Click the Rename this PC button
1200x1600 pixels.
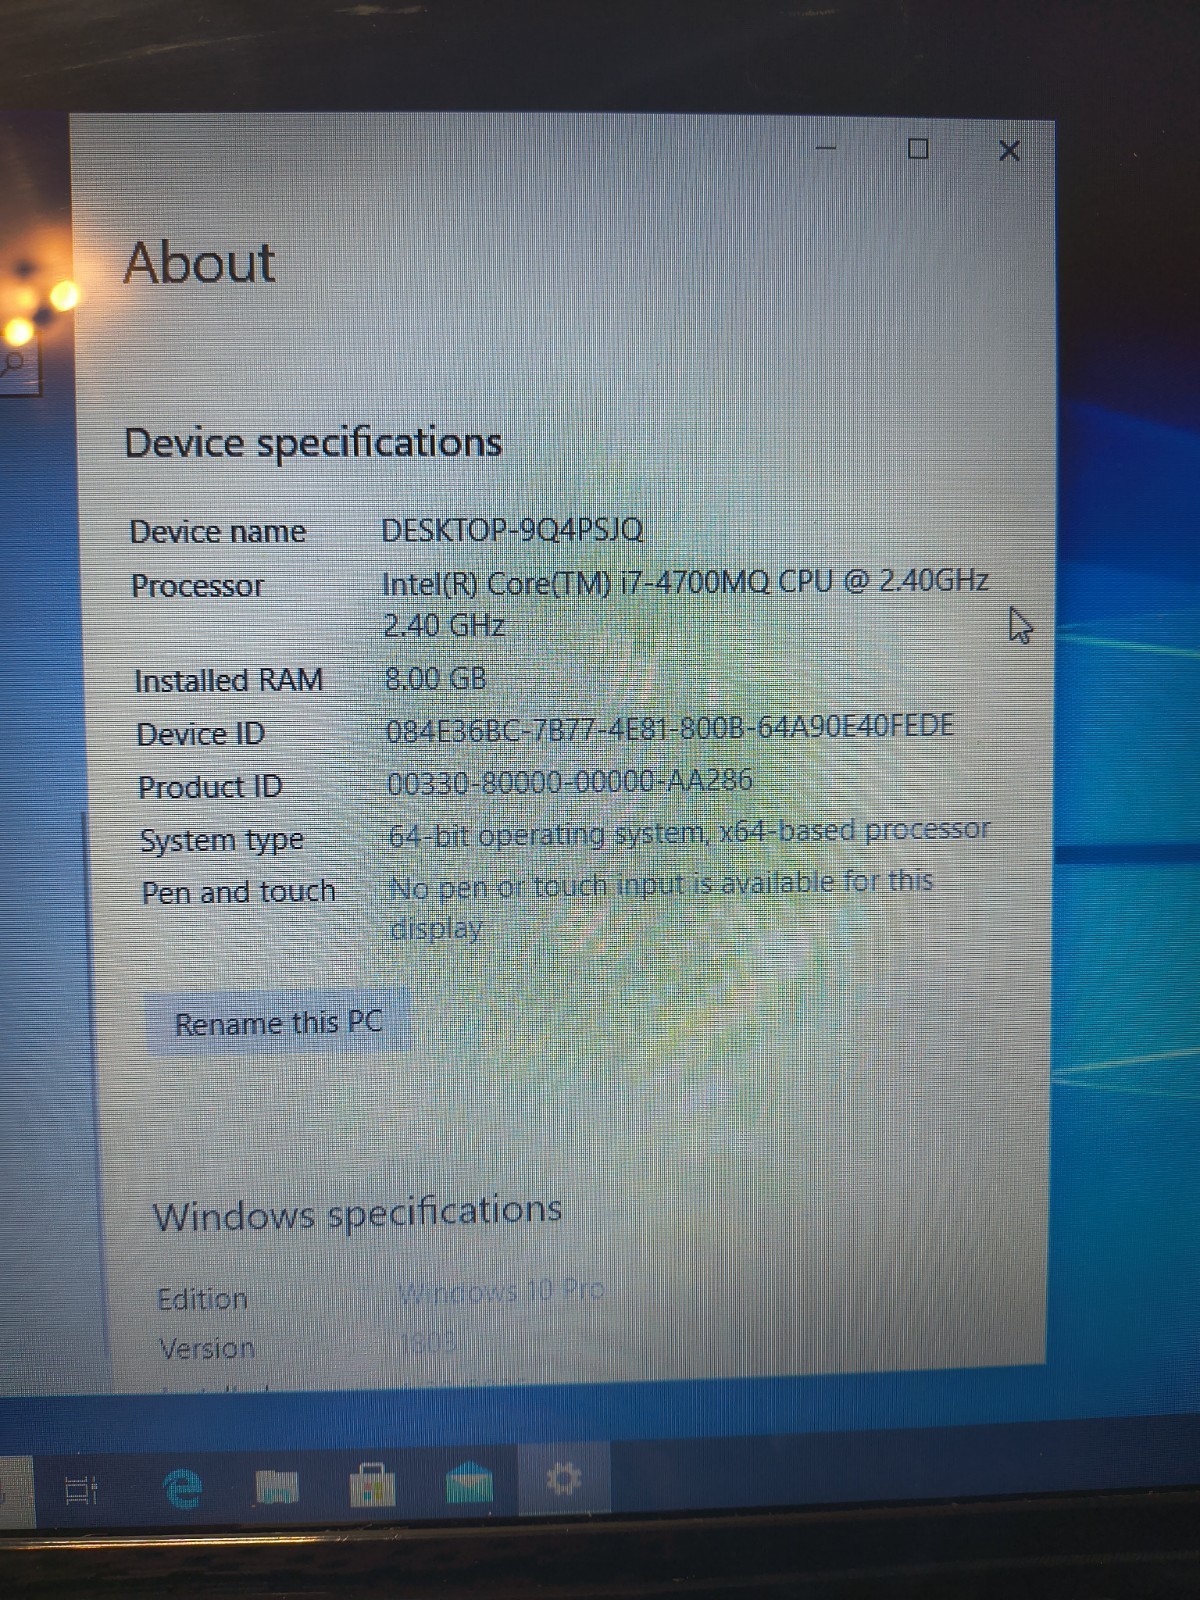click(277, 1022)
